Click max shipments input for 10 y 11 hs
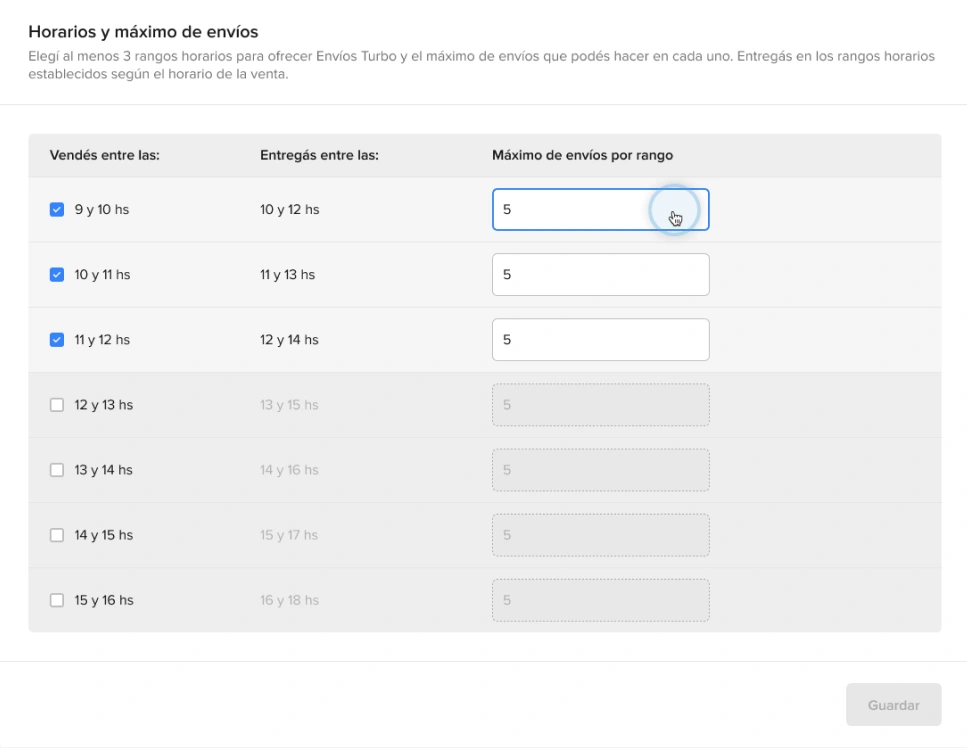 coord(600,275)
